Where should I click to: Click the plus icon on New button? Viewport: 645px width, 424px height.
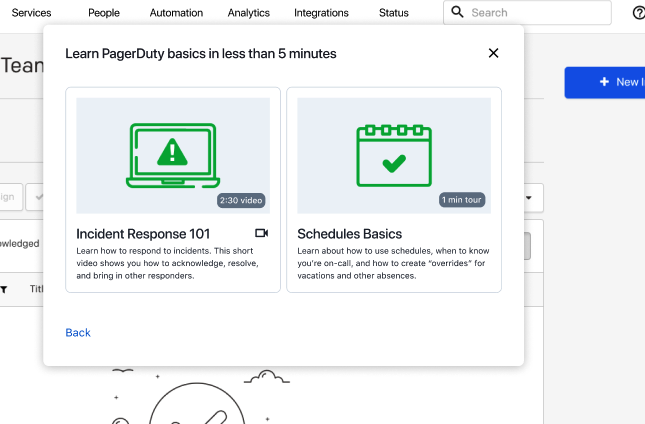click(604, 82)
